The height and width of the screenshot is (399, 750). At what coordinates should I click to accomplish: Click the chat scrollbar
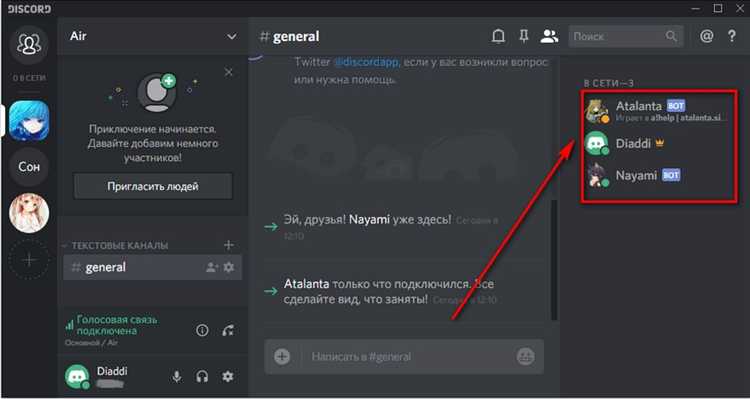point(554,259)
